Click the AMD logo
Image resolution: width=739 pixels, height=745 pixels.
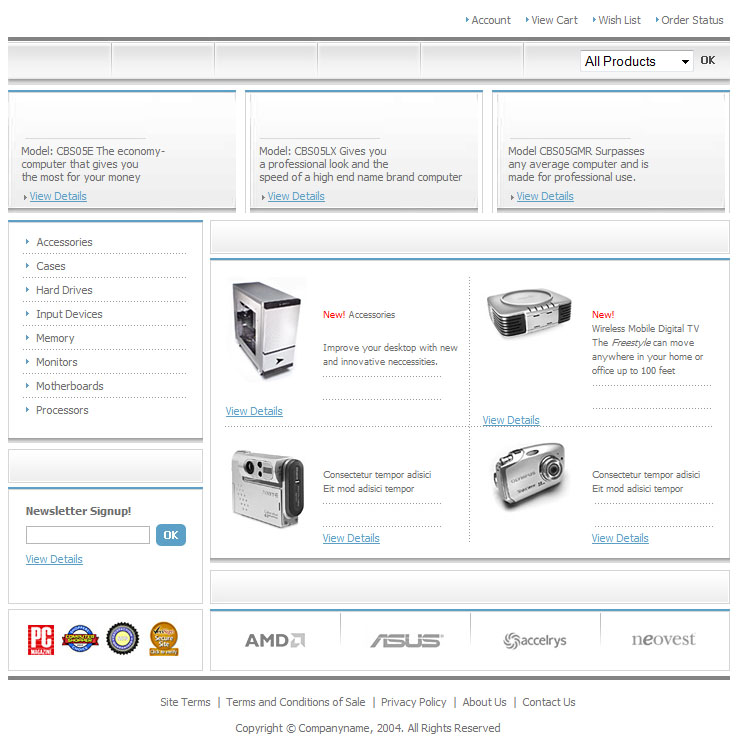pos(275,640)
